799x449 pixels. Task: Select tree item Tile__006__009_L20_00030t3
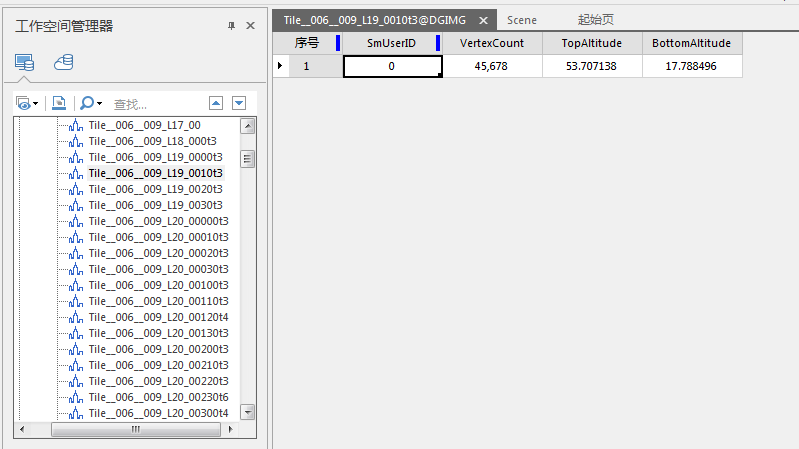(158, 269)
